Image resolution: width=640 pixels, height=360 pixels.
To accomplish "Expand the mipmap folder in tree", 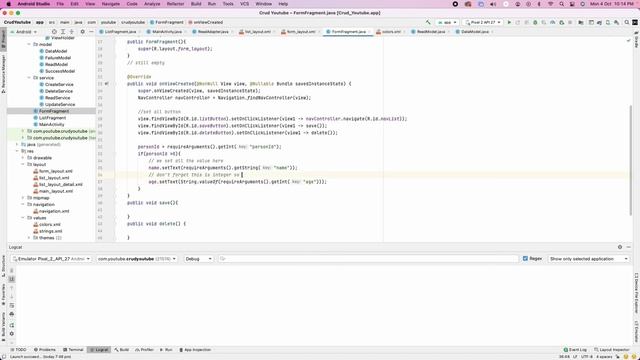I will pos(23,198).
